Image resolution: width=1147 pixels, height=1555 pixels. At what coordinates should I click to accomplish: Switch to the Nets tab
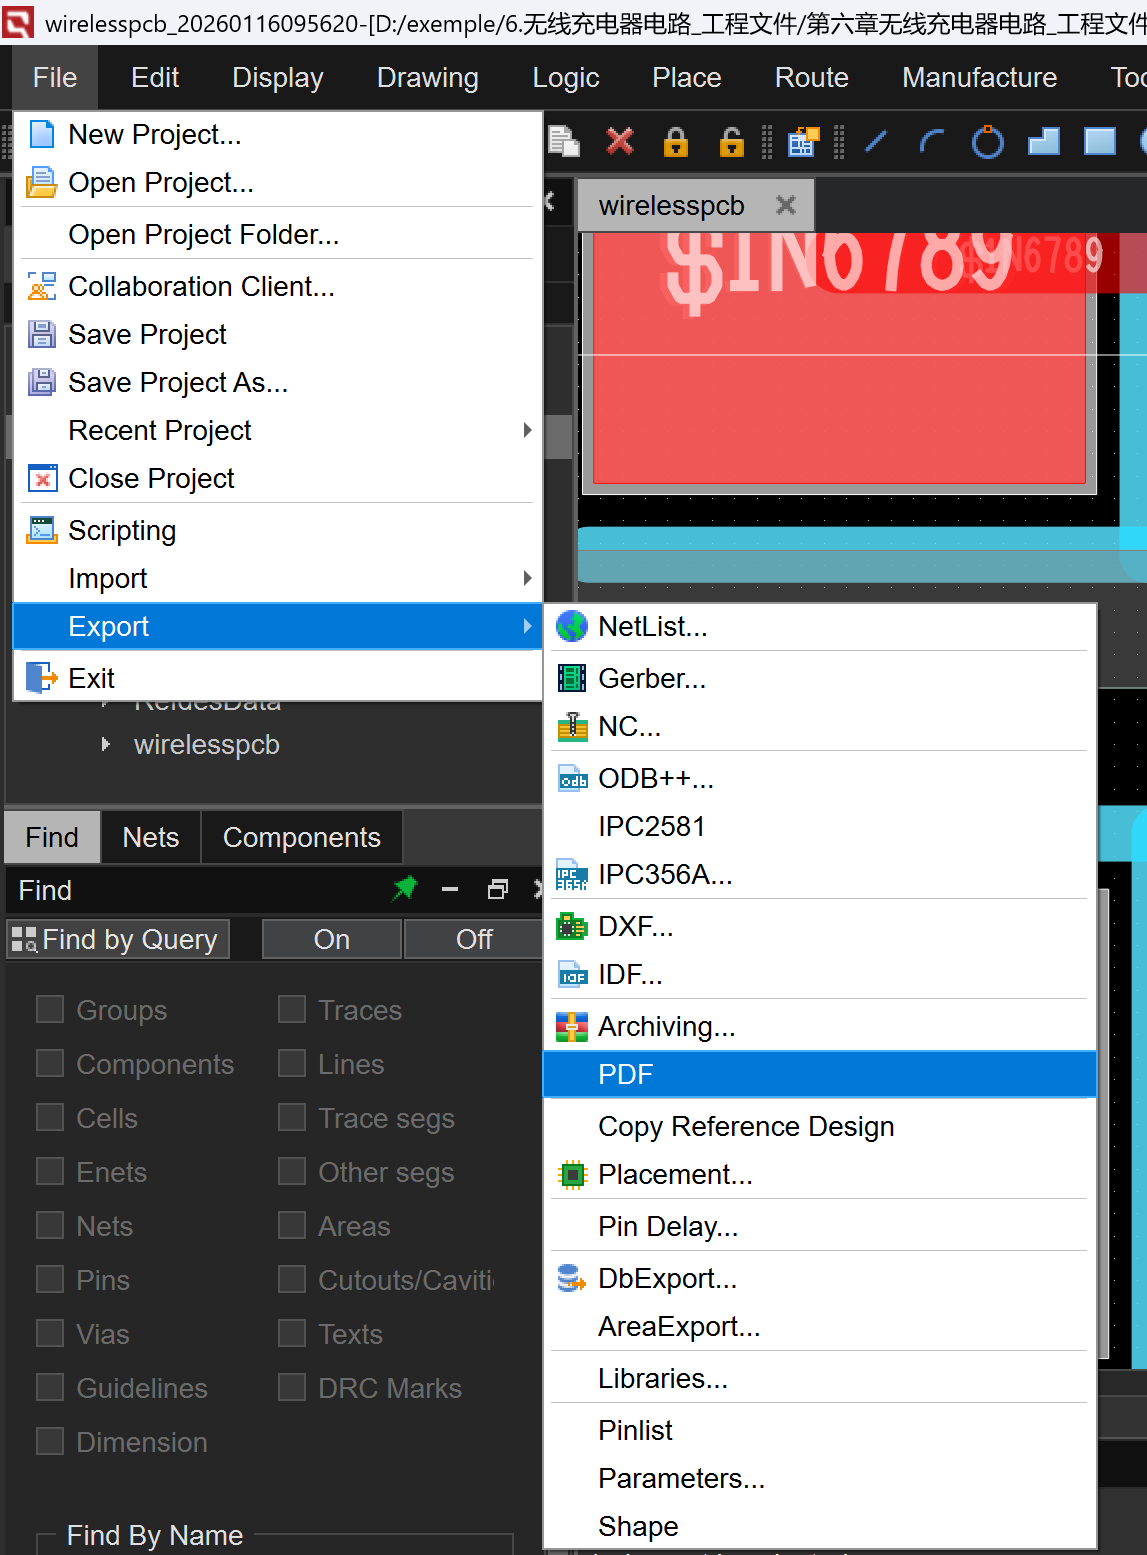coord(151,837)
